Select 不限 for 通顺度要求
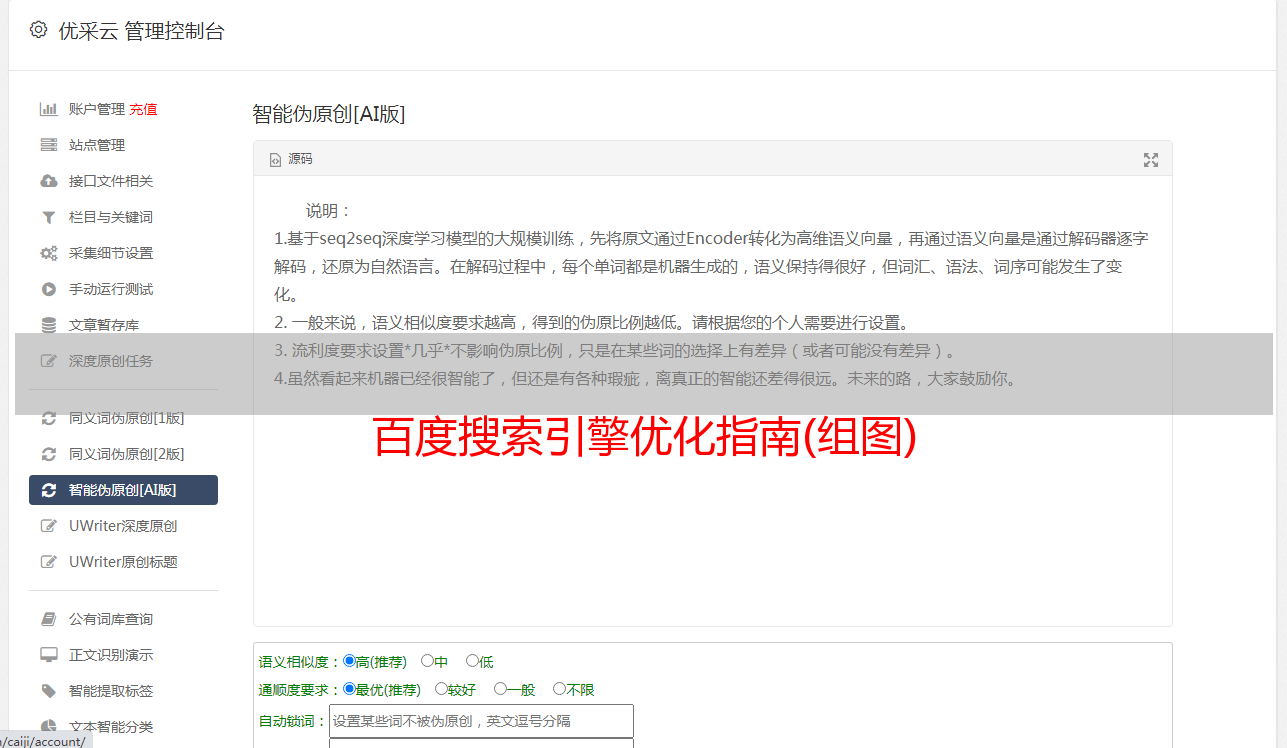1287x748 pixels. [559, 689]
